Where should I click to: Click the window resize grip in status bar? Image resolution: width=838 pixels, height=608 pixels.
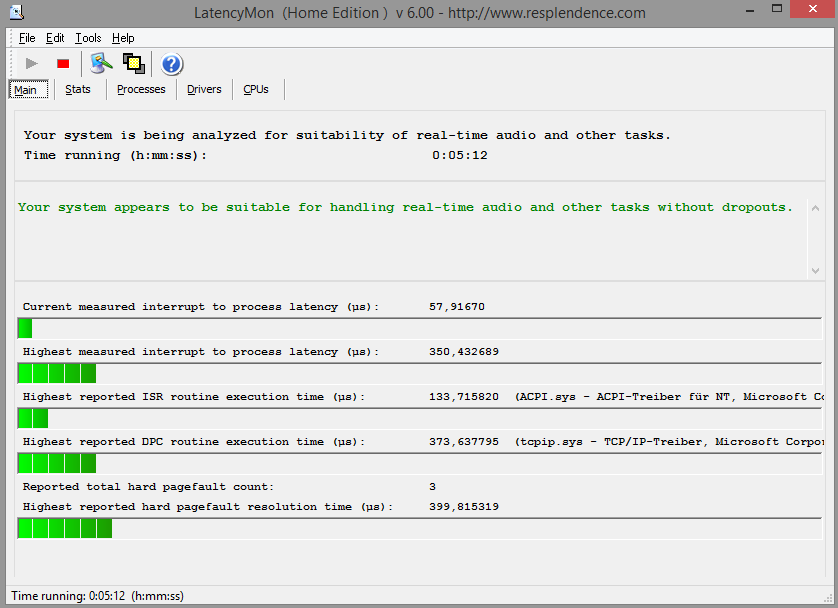pos(829,599)
